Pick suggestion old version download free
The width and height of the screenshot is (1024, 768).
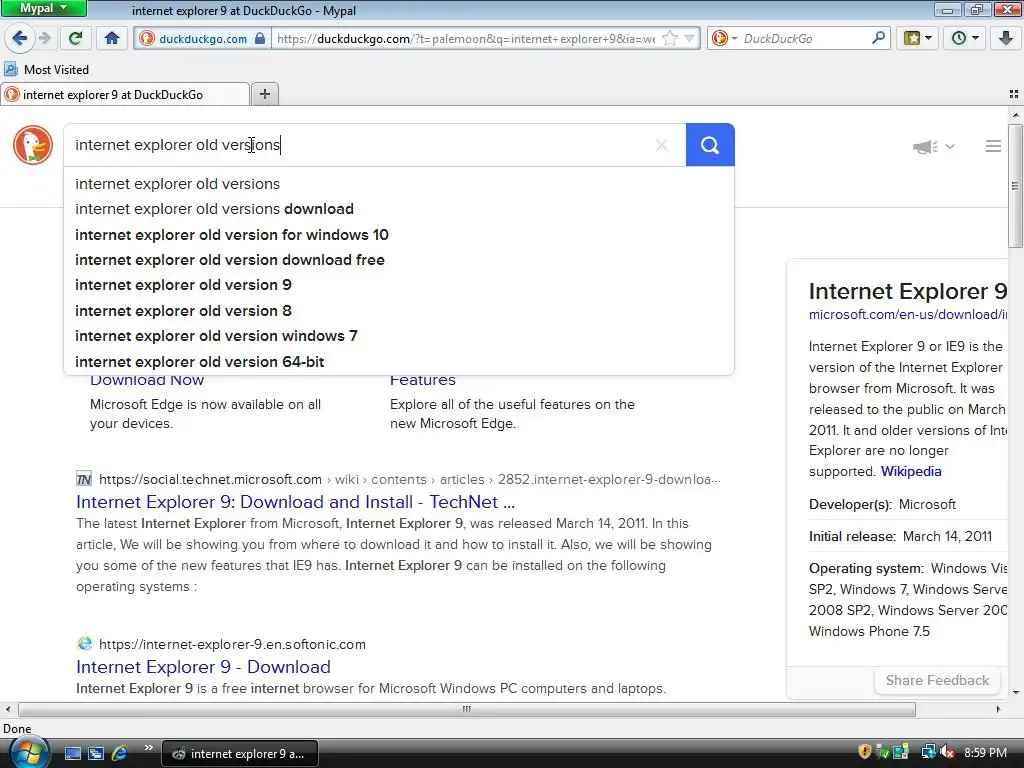coord(398,260)
